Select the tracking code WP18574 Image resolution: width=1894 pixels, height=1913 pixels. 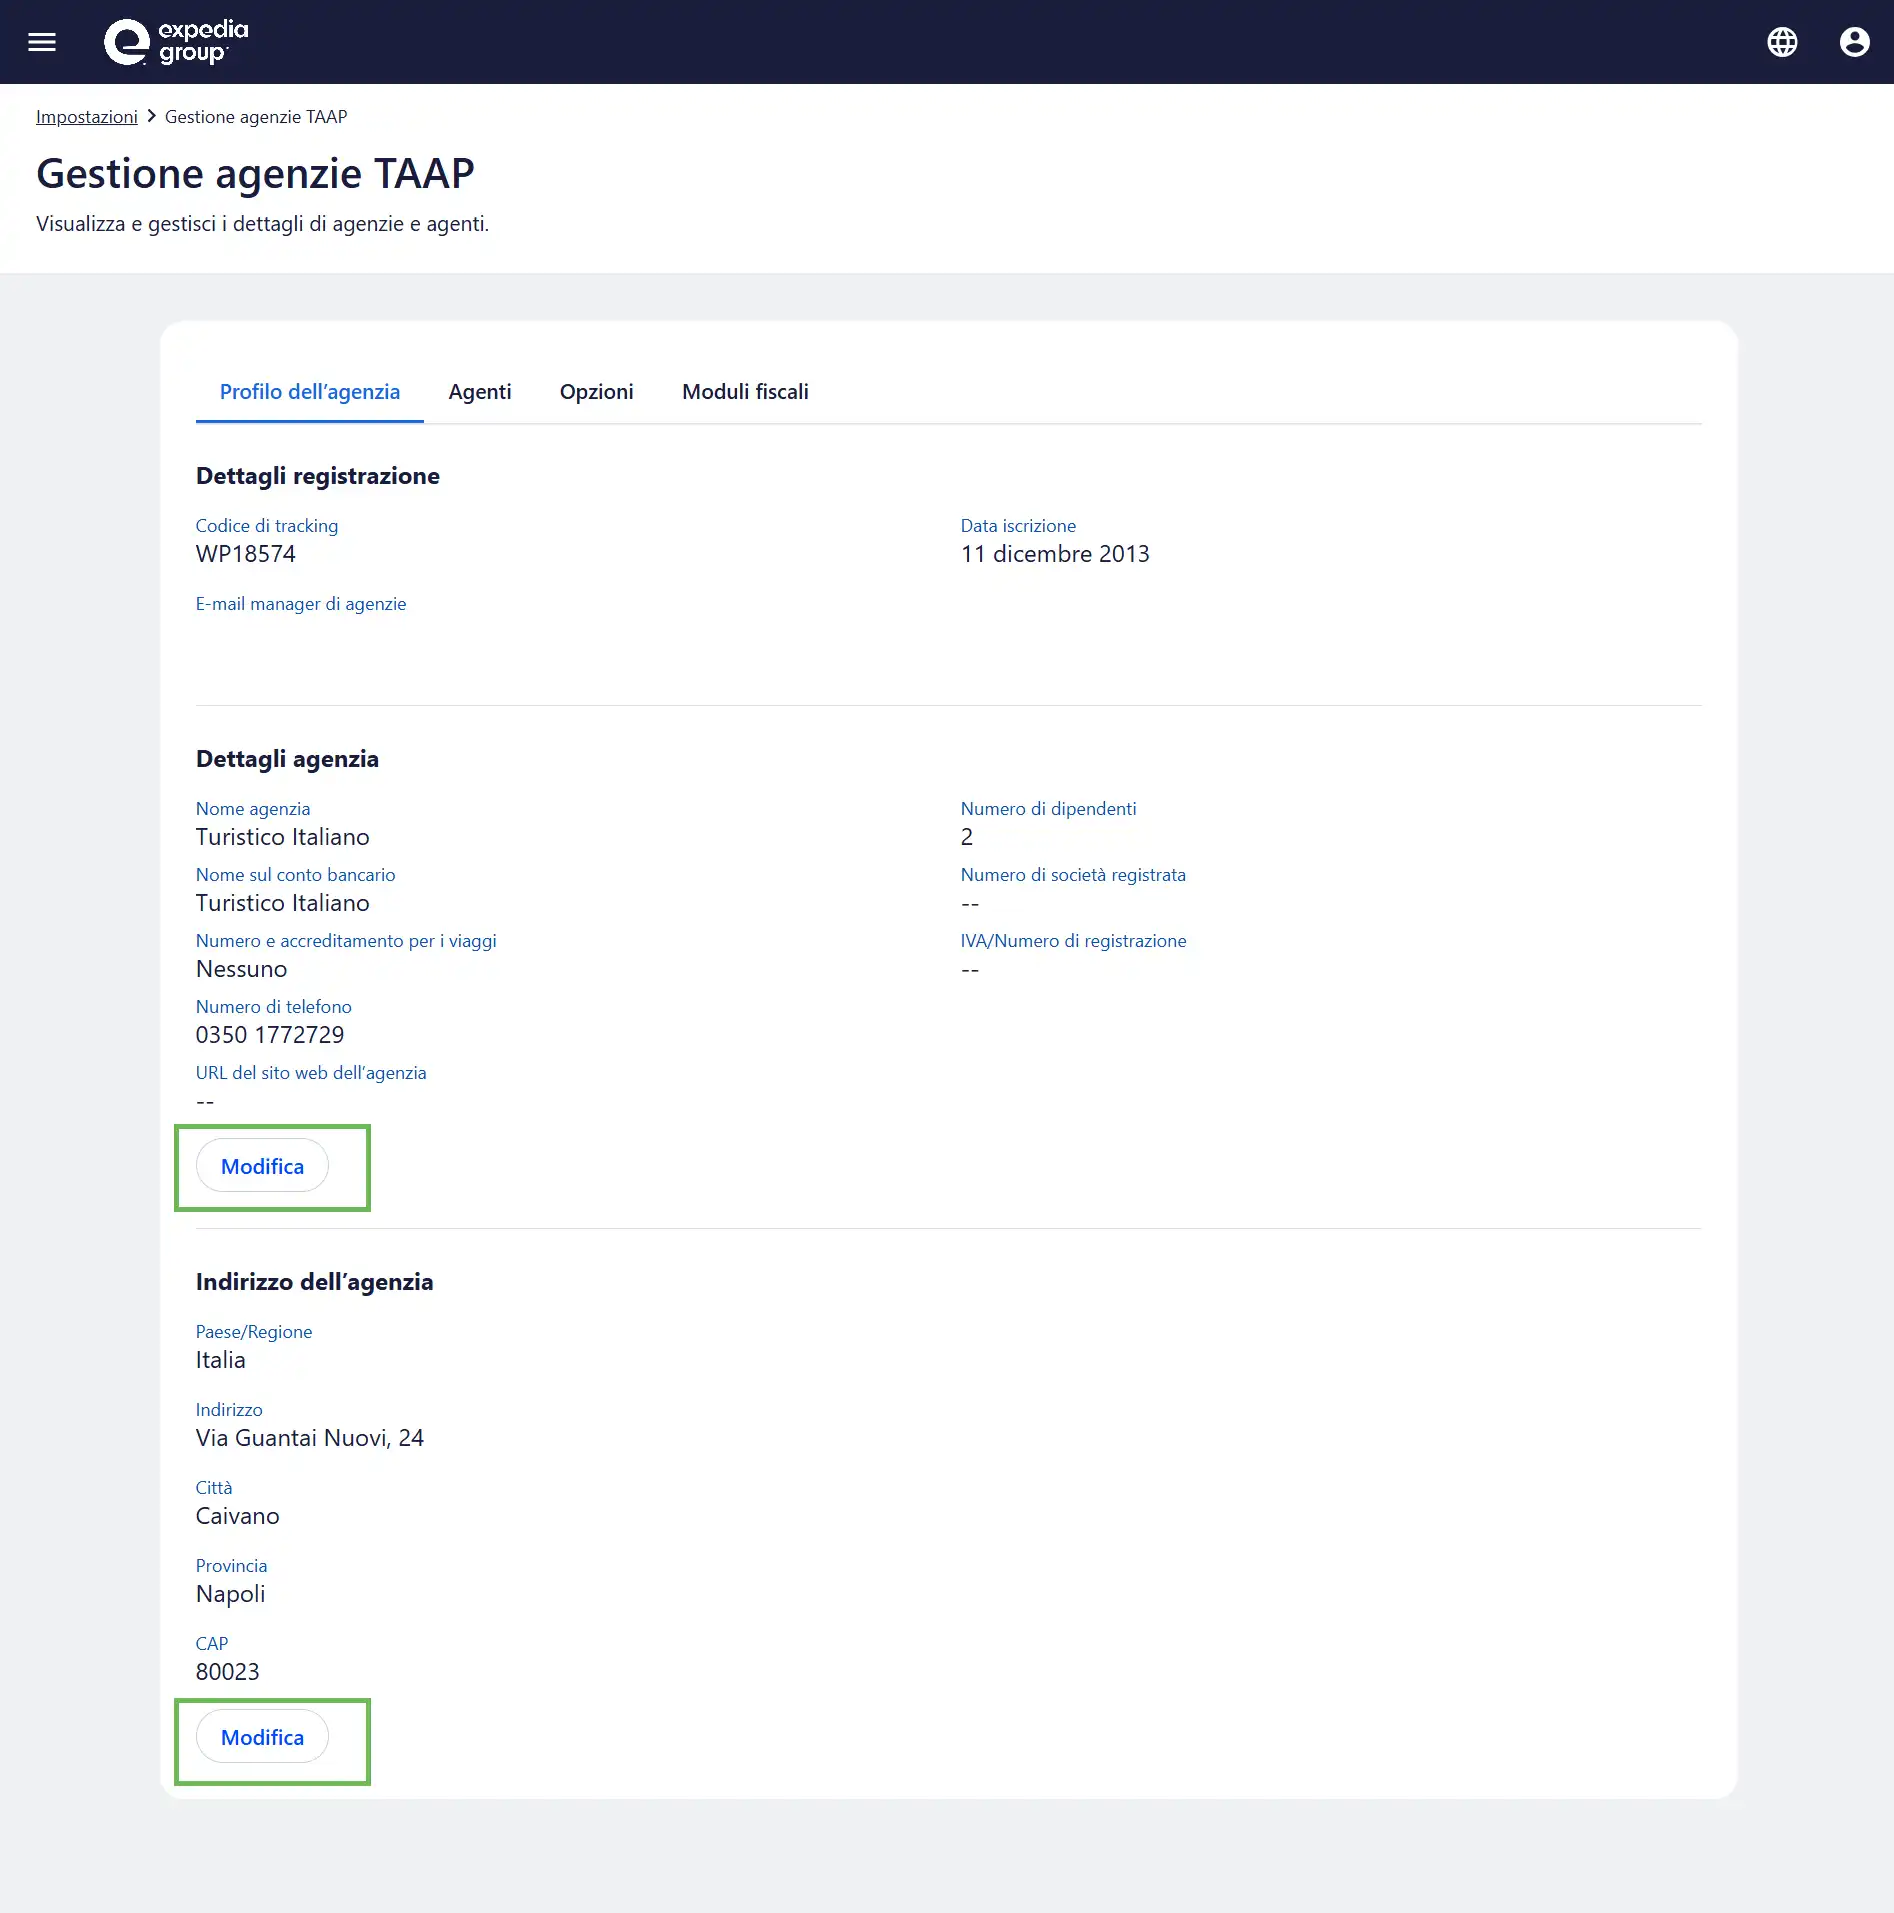245,553
